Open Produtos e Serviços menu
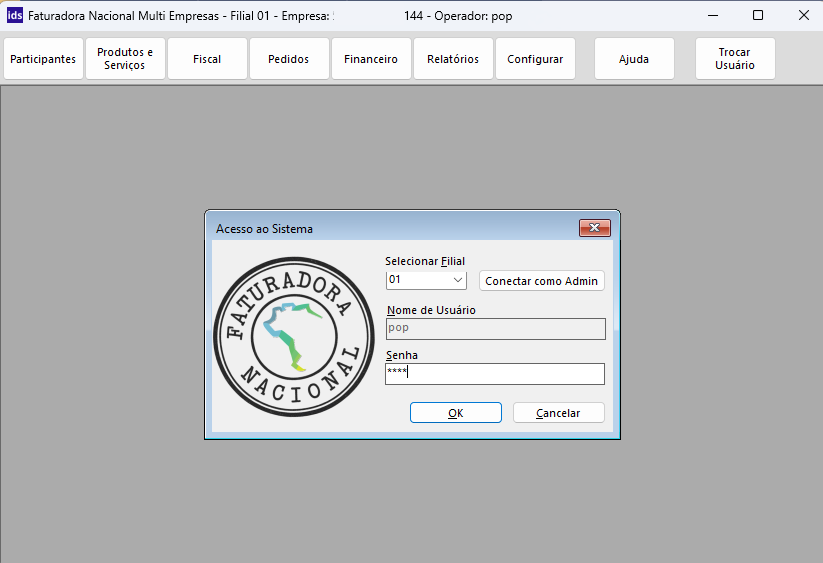Screen dimensions: 823x563 tap(125, 59)
